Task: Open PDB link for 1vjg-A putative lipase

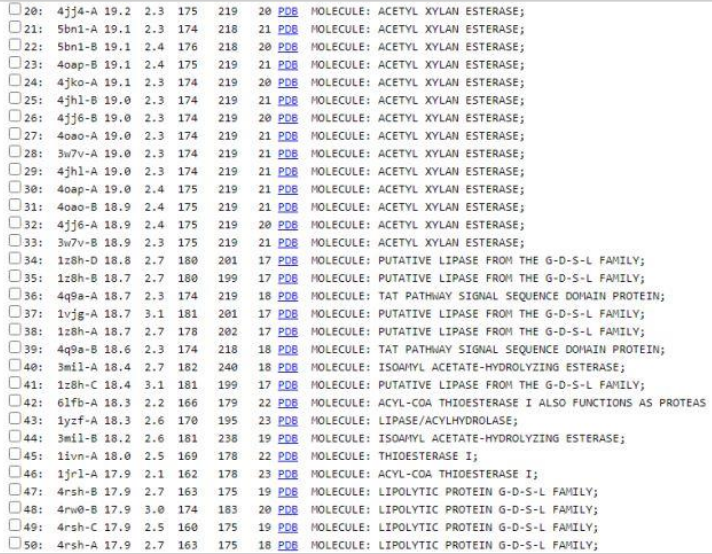Action: (x=288, y=314)
